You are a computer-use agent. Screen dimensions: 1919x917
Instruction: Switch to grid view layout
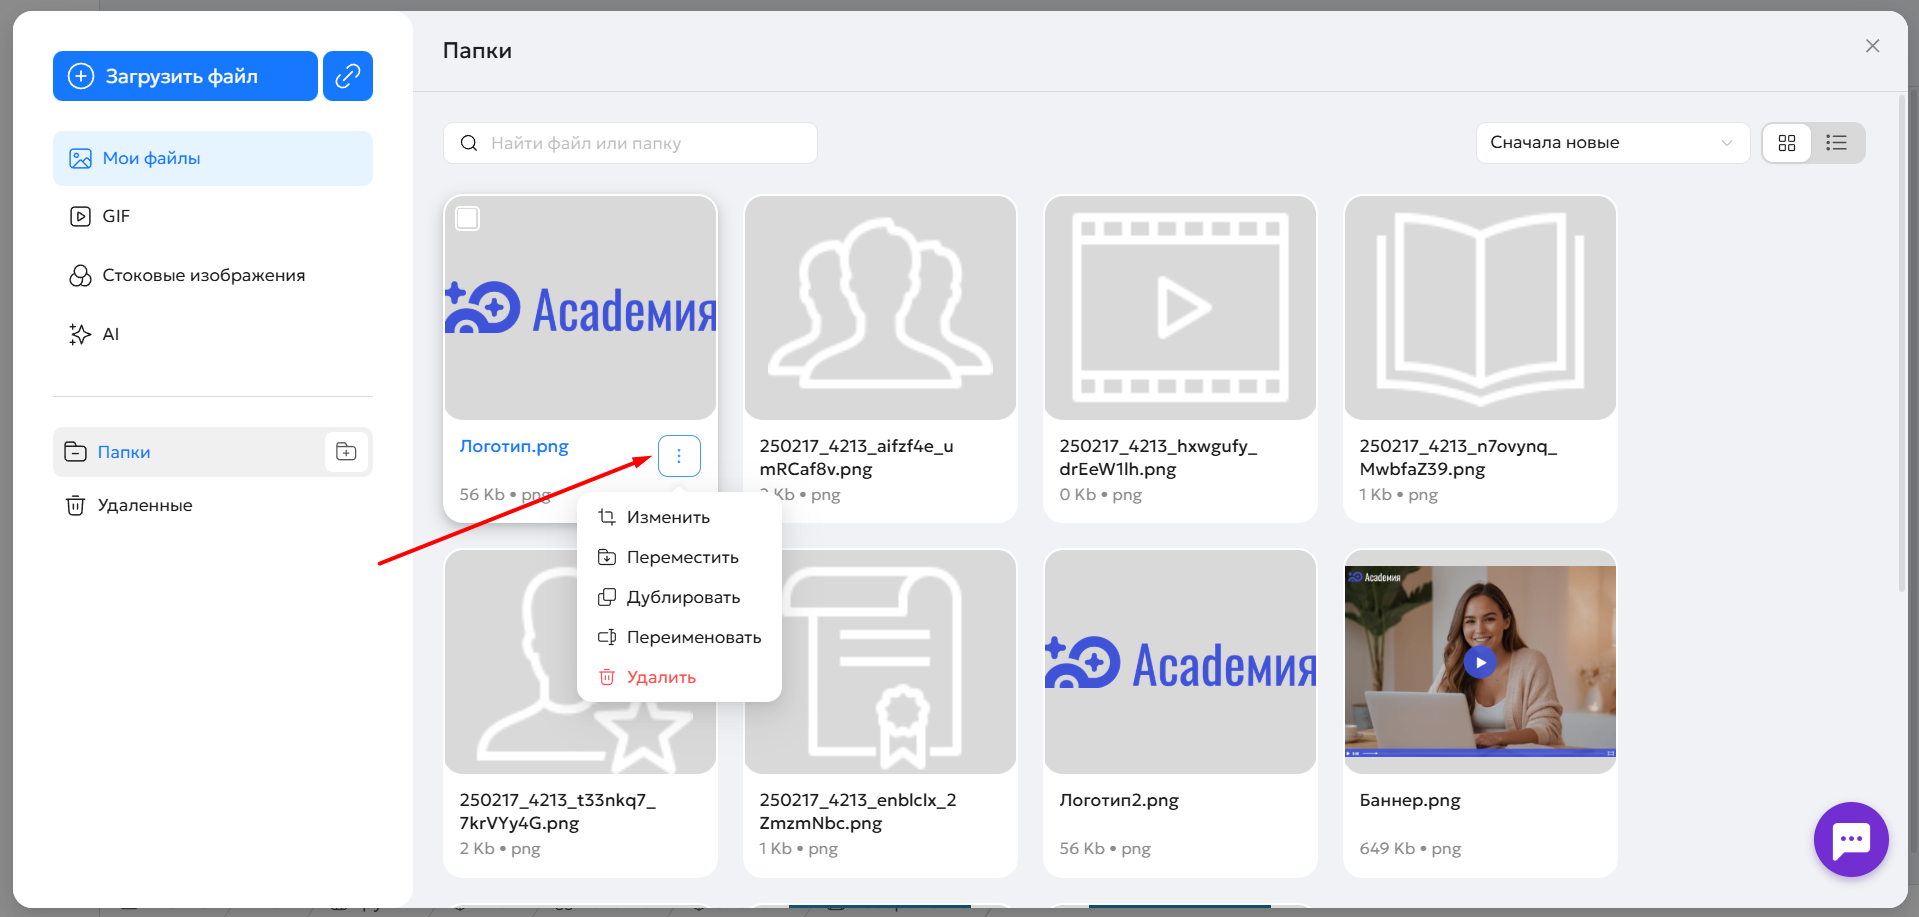click(1787, 143)
